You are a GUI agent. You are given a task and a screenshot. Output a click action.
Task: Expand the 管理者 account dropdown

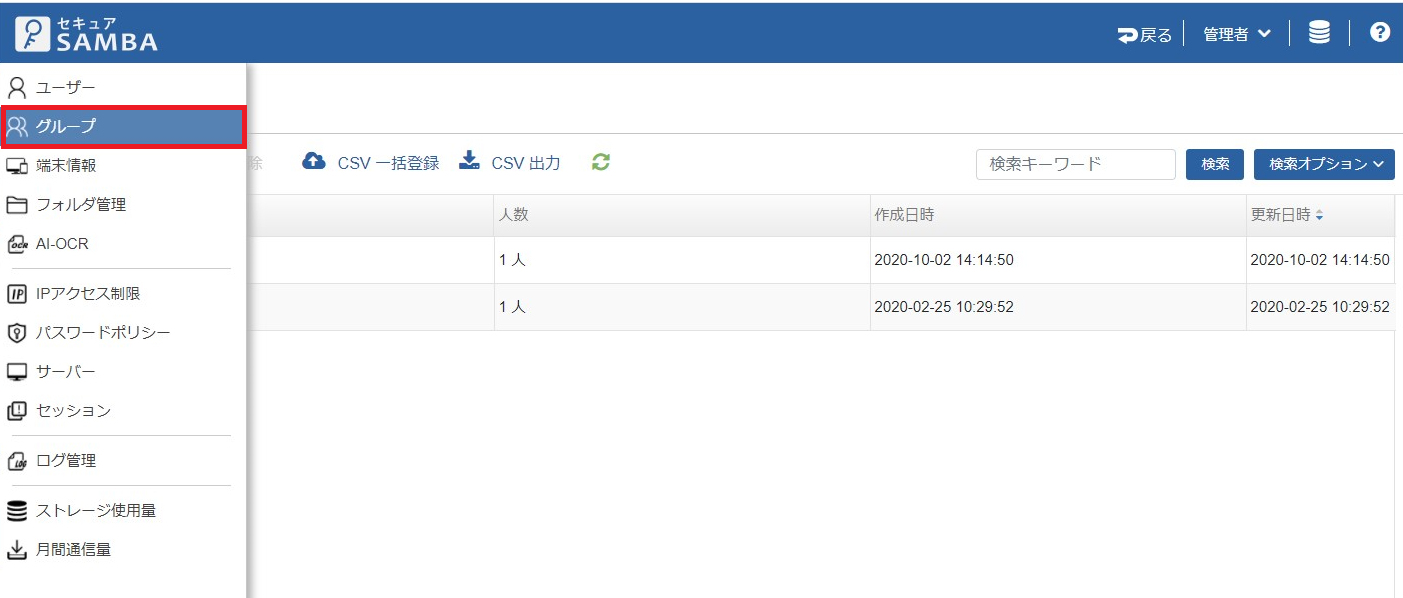1236,34
